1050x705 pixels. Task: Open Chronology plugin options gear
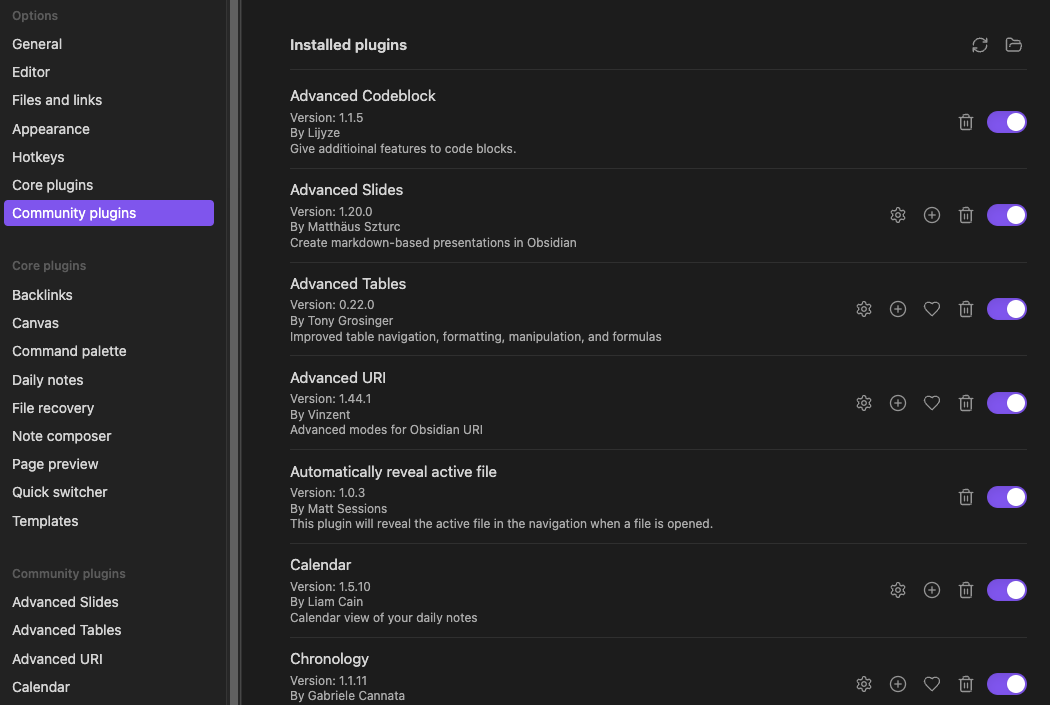pos(864,684)
